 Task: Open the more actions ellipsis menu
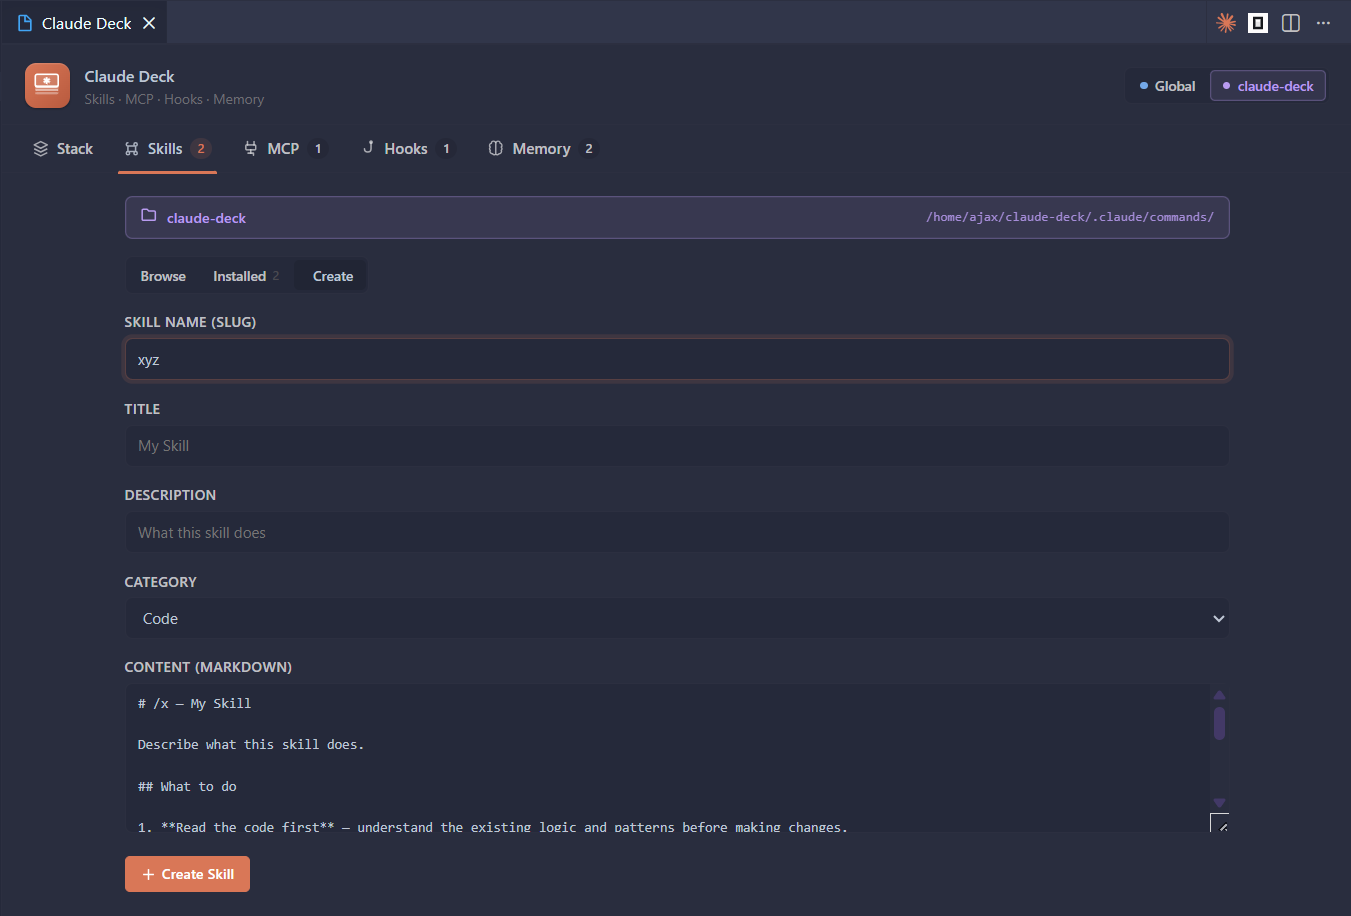[x=1323, y=23]
